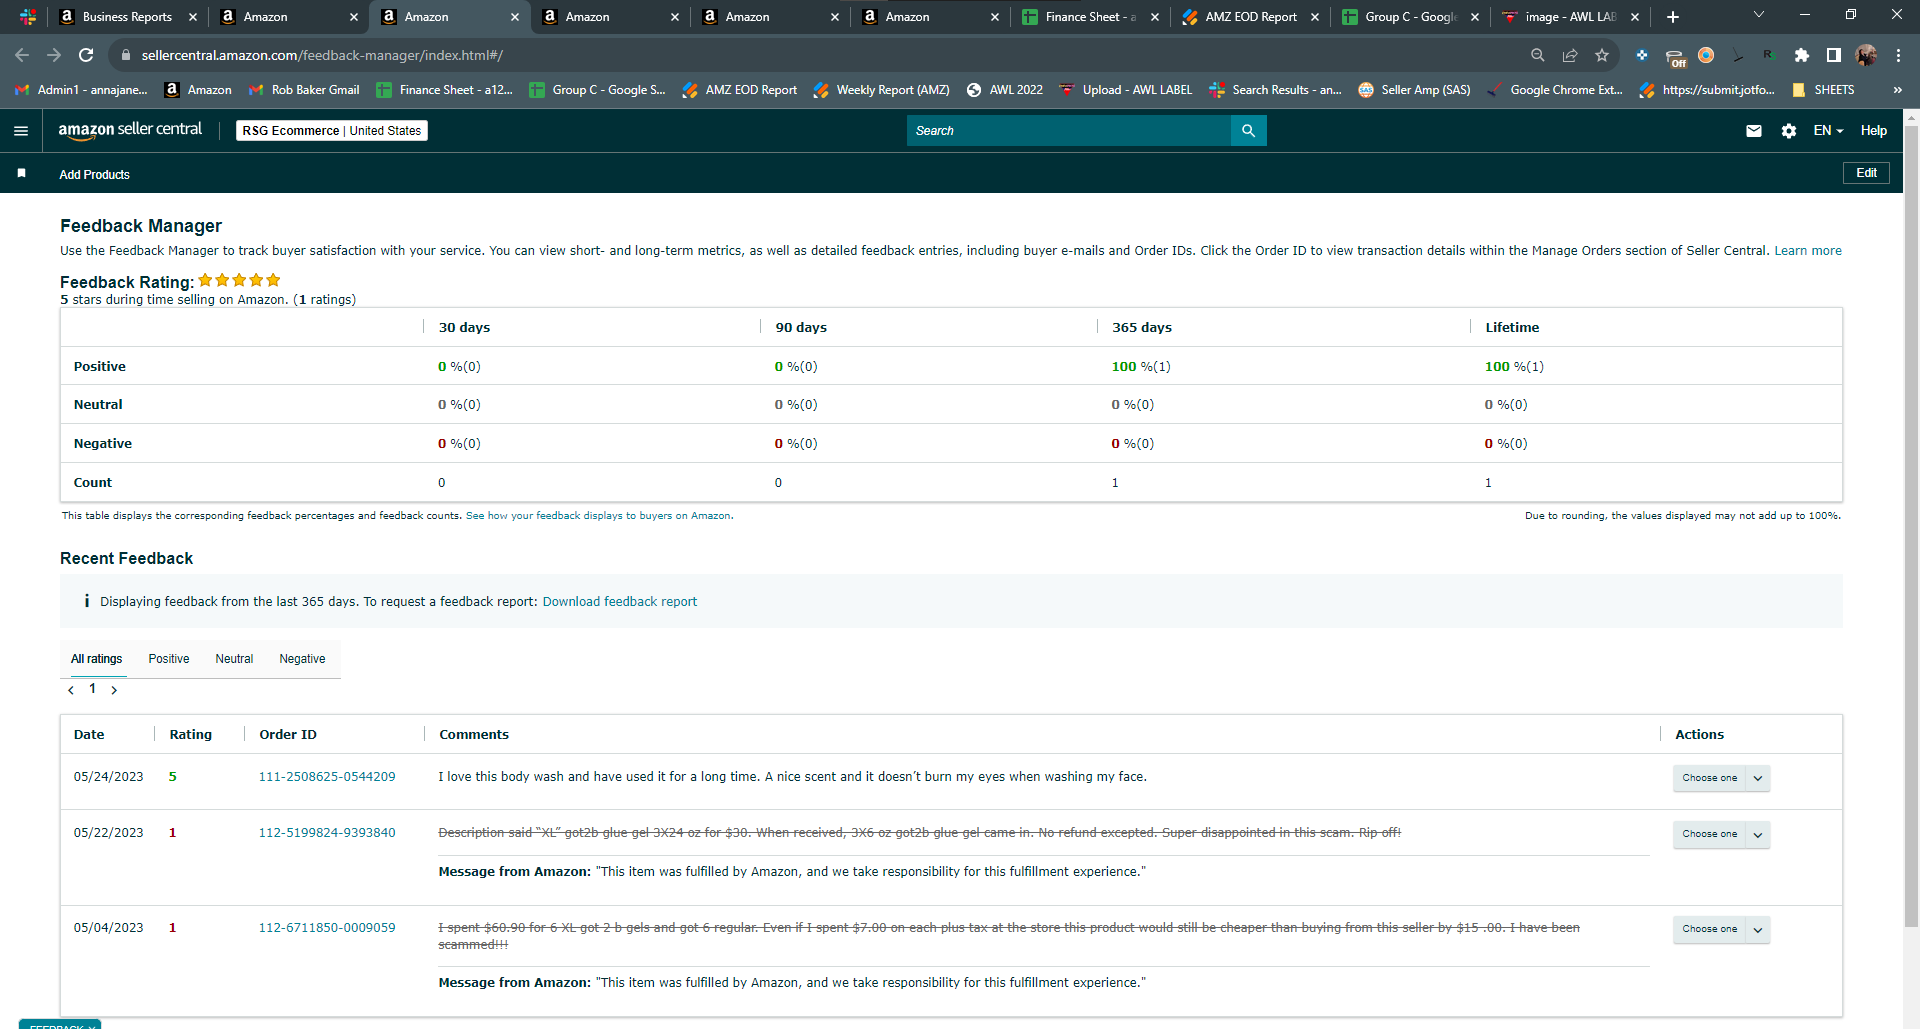Close the image - AWL LAB browser tab
The image size is (1920, 1029).
tap(1635, 17)
